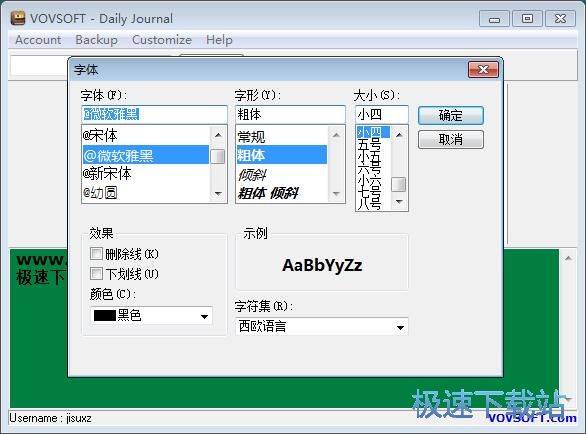Image resolution: width=586 pixels, height=434 pixels.
Task: Select size 六号
Action: (x=373, y=168)
